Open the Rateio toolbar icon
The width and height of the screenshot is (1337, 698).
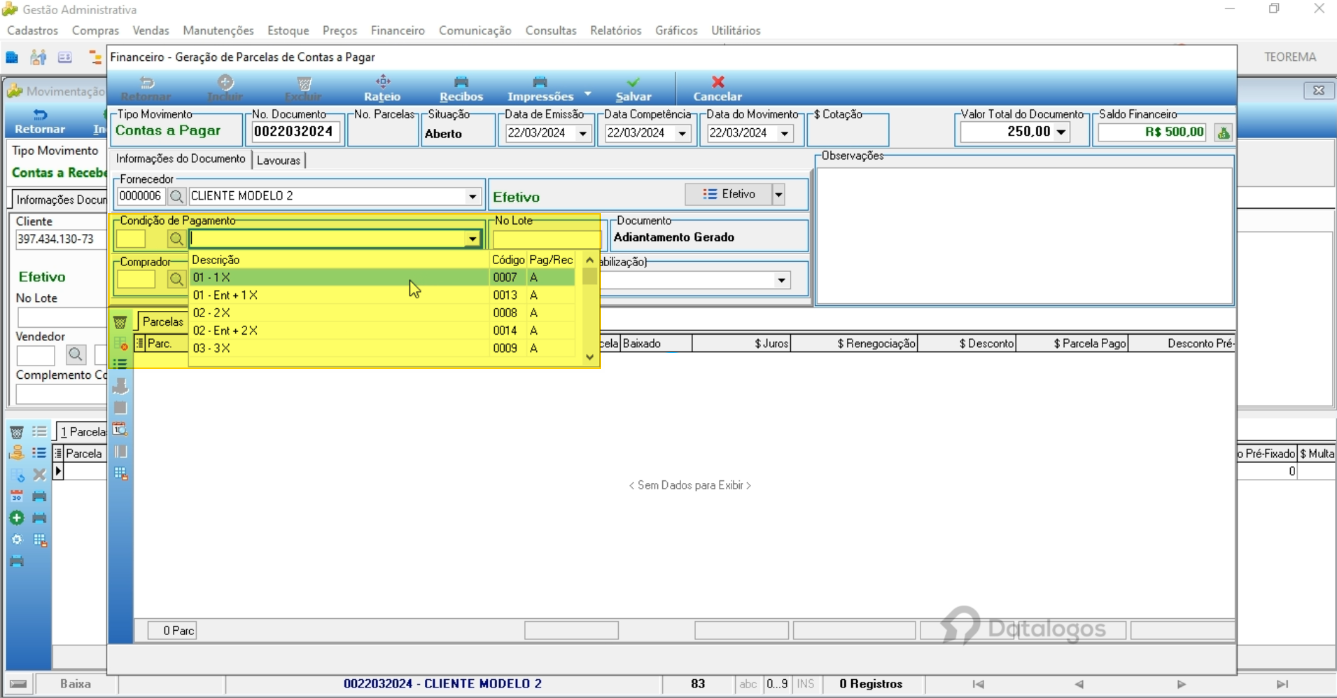point(382,82)
